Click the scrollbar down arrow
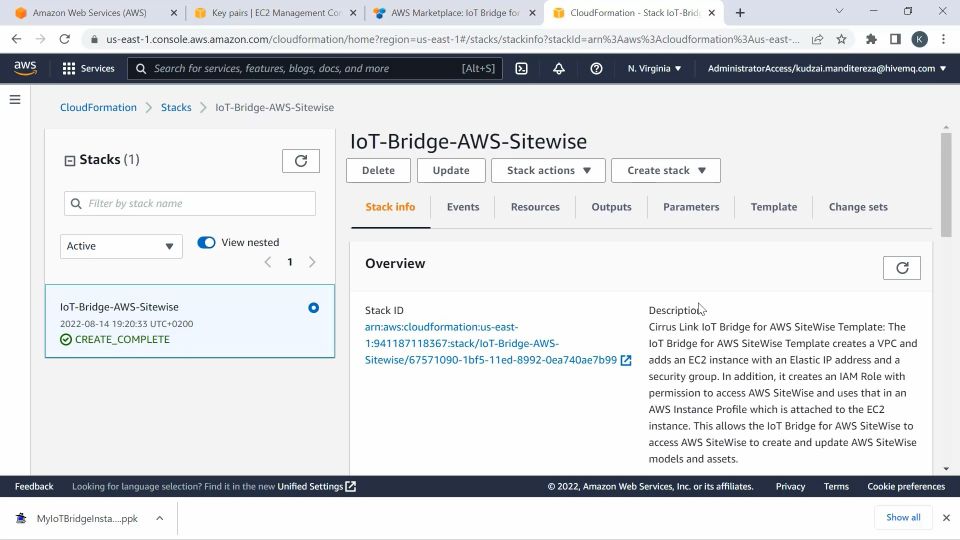Image resolution: width=960 pixels, height=540 pixels. click(x=947, y=469)
